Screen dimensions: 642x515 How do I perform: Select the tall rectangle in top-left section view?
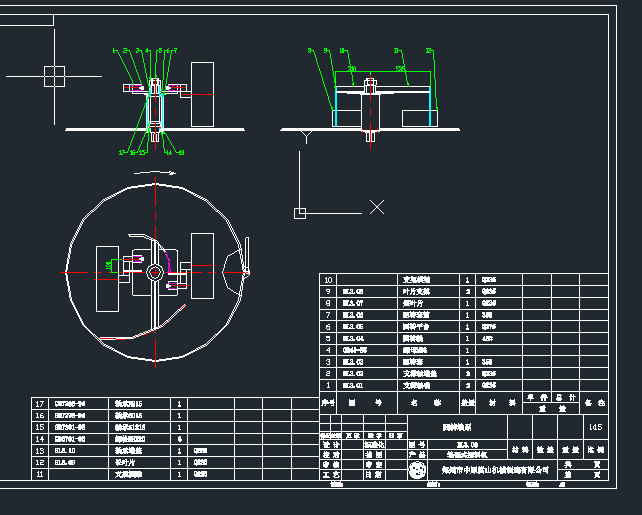(203, 94)
